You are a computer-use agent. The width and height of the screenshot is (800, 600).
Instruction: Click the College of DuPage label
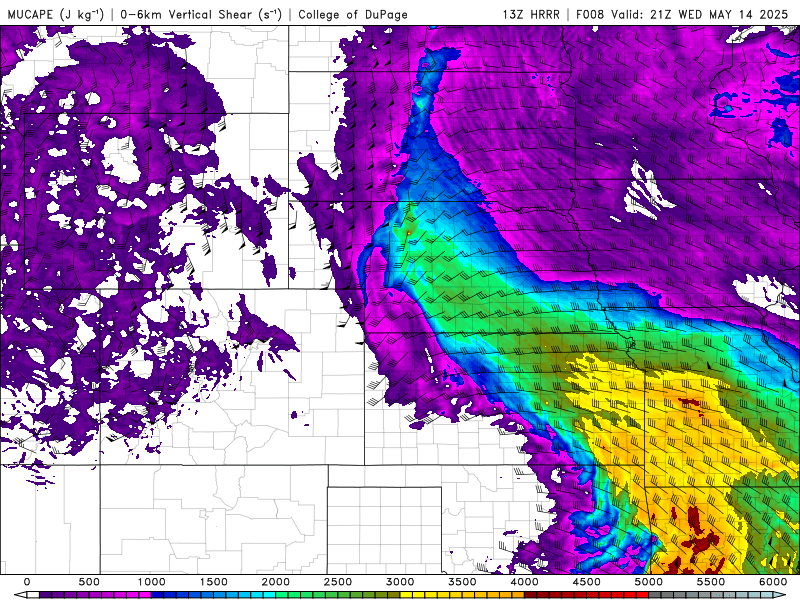pos(353,14)
